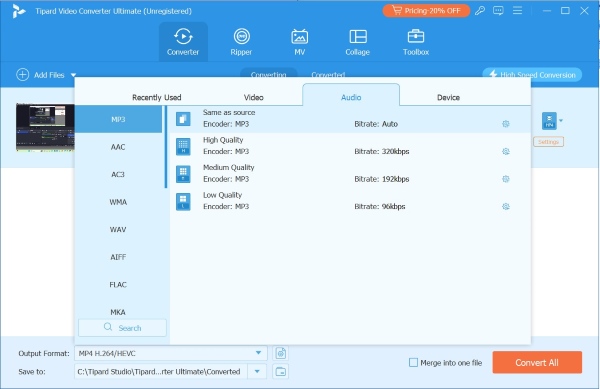Switch to the Device tab

point(448,98)
